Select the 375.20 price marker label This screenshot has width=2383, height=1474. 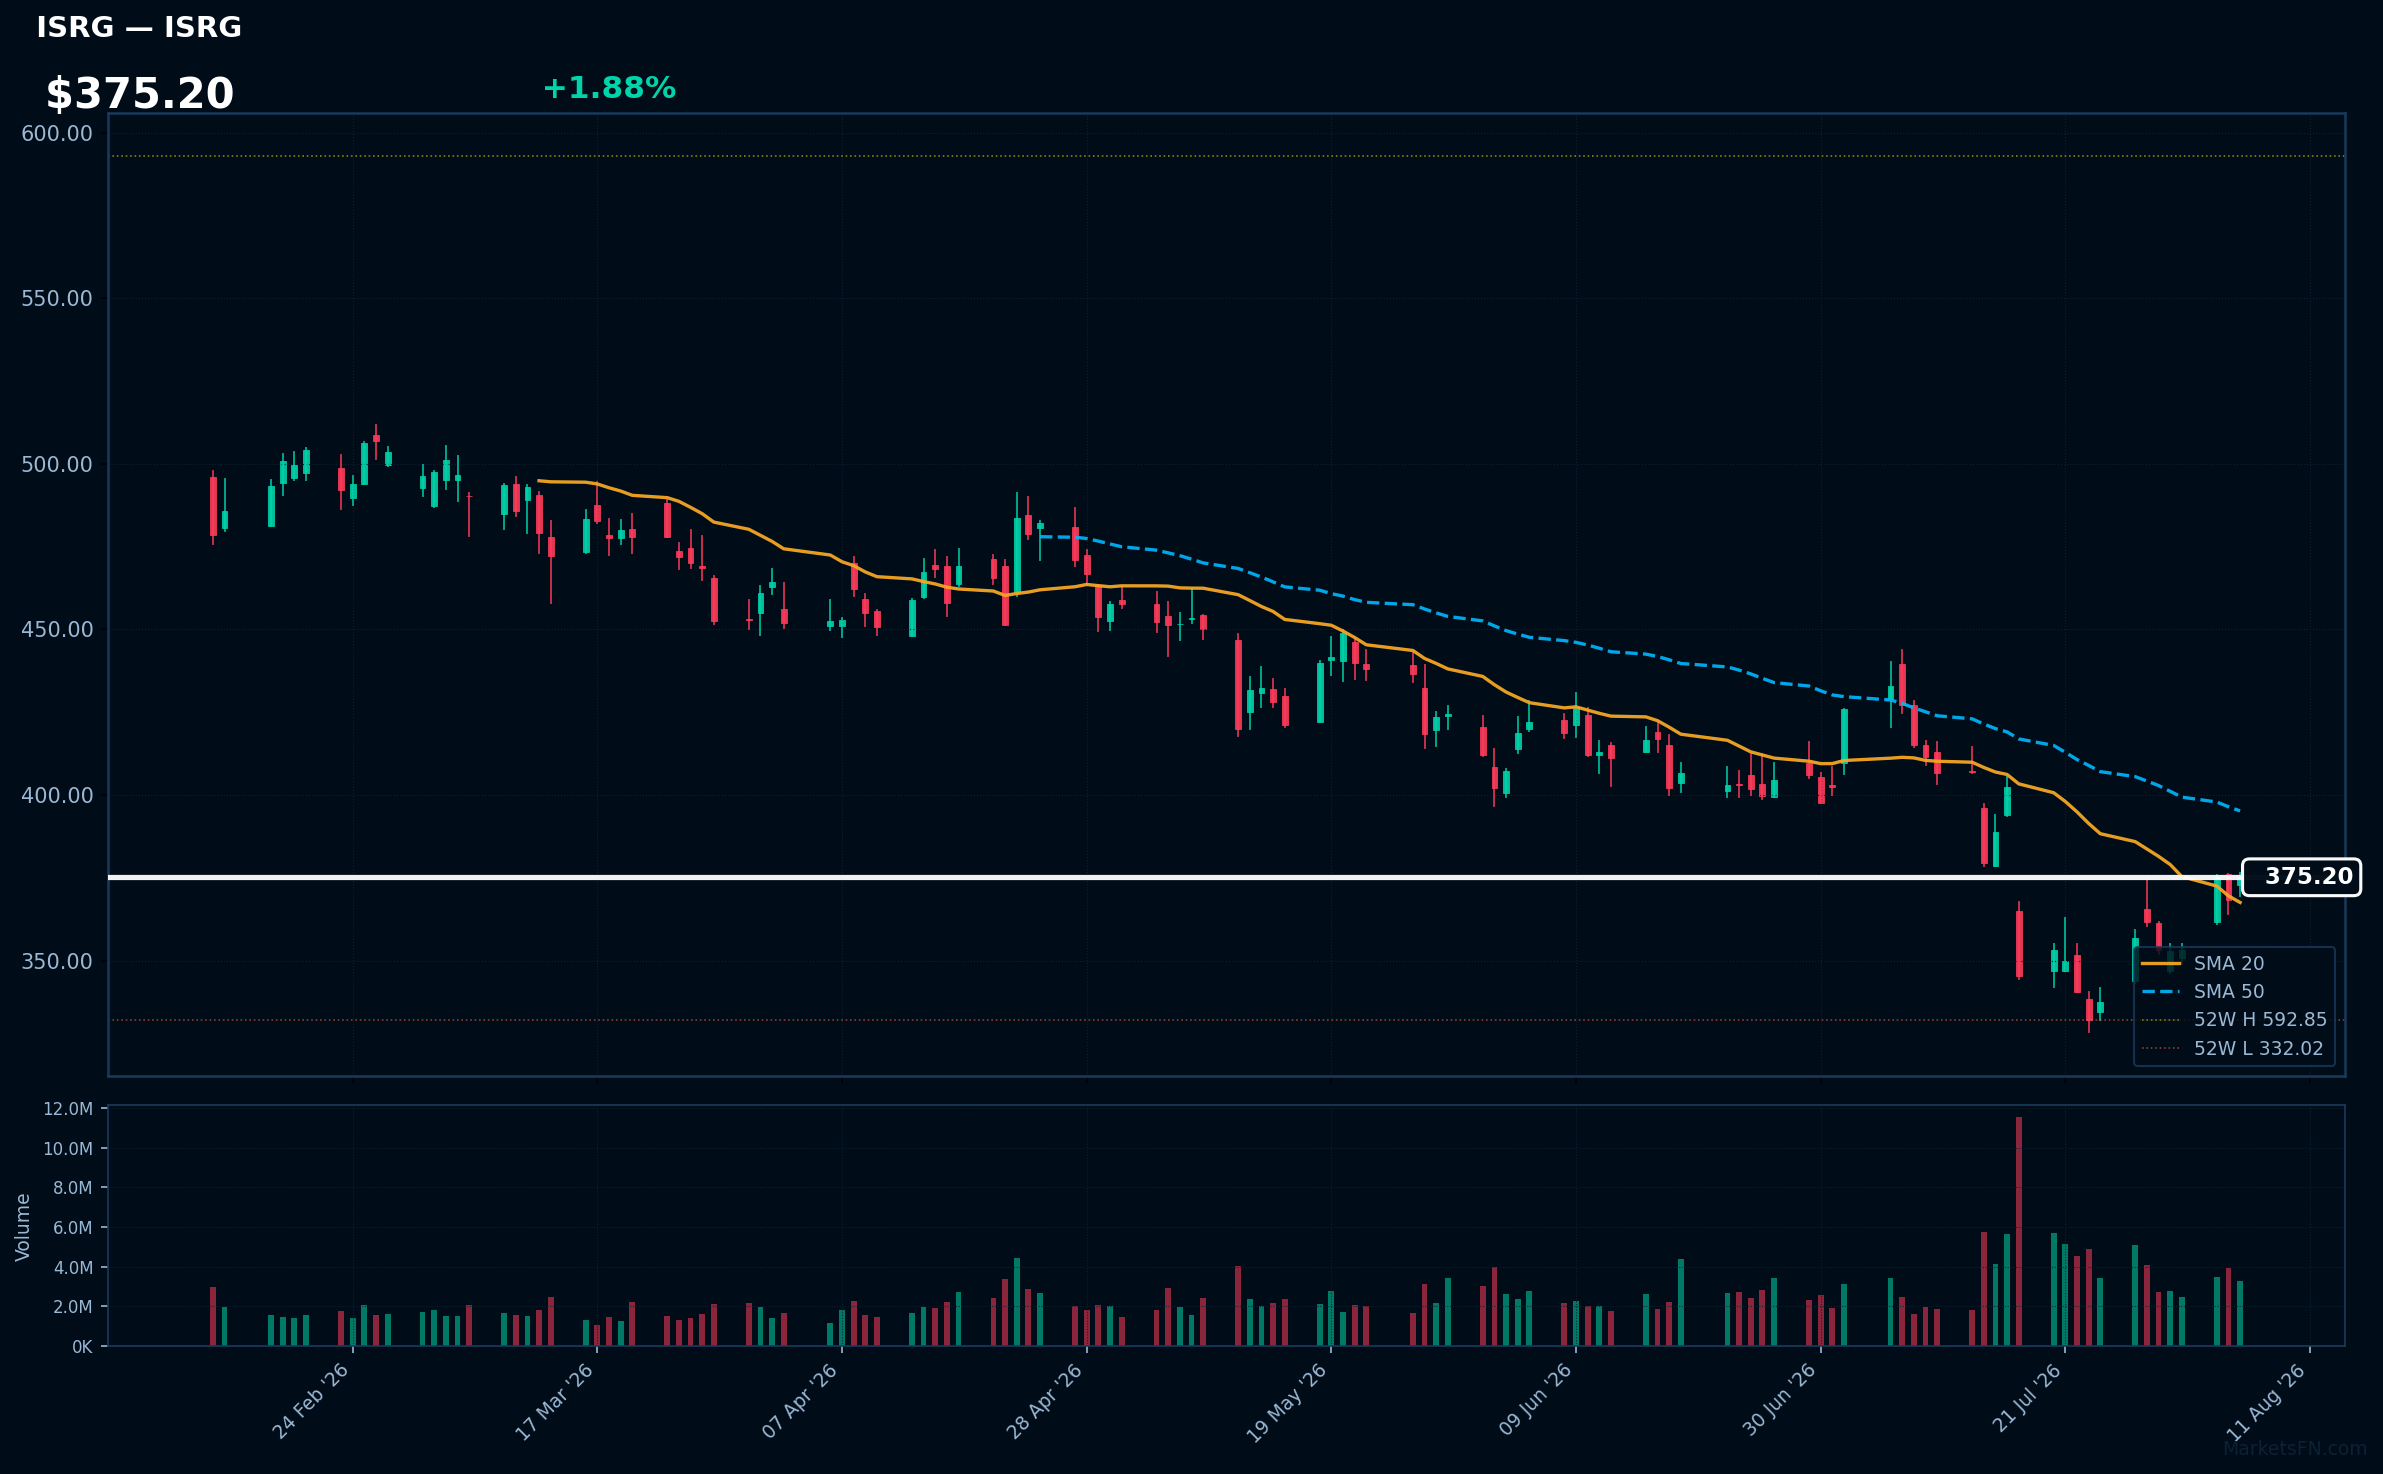2301,877
